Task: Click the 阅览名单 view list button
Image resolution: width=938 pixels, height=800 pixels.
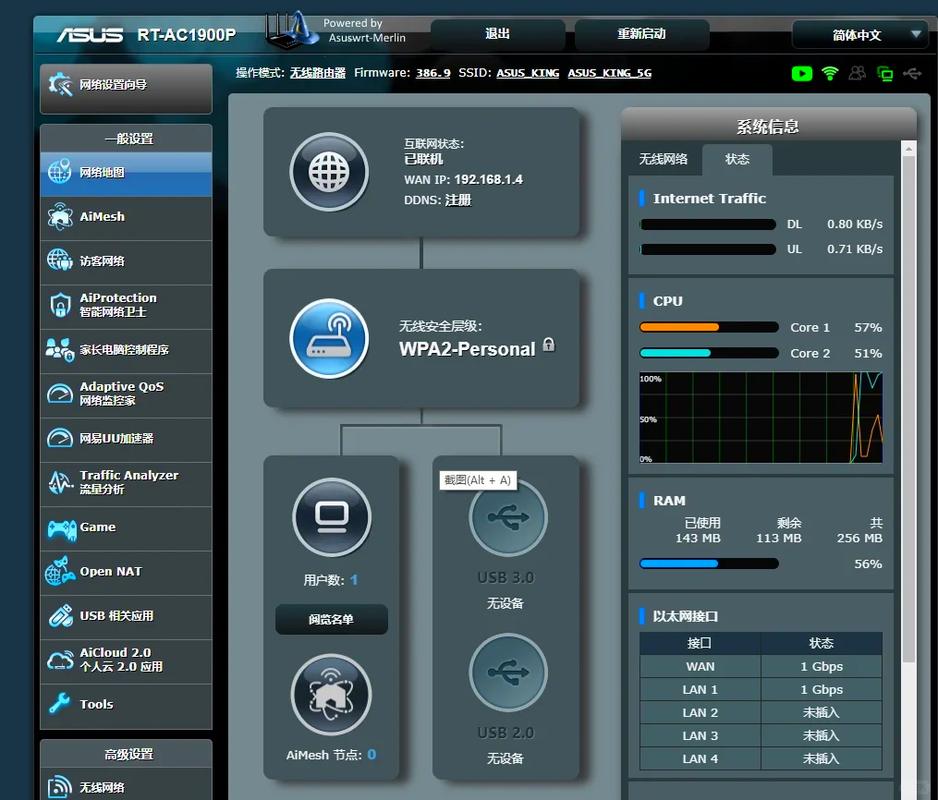Action: coord(331,619)
